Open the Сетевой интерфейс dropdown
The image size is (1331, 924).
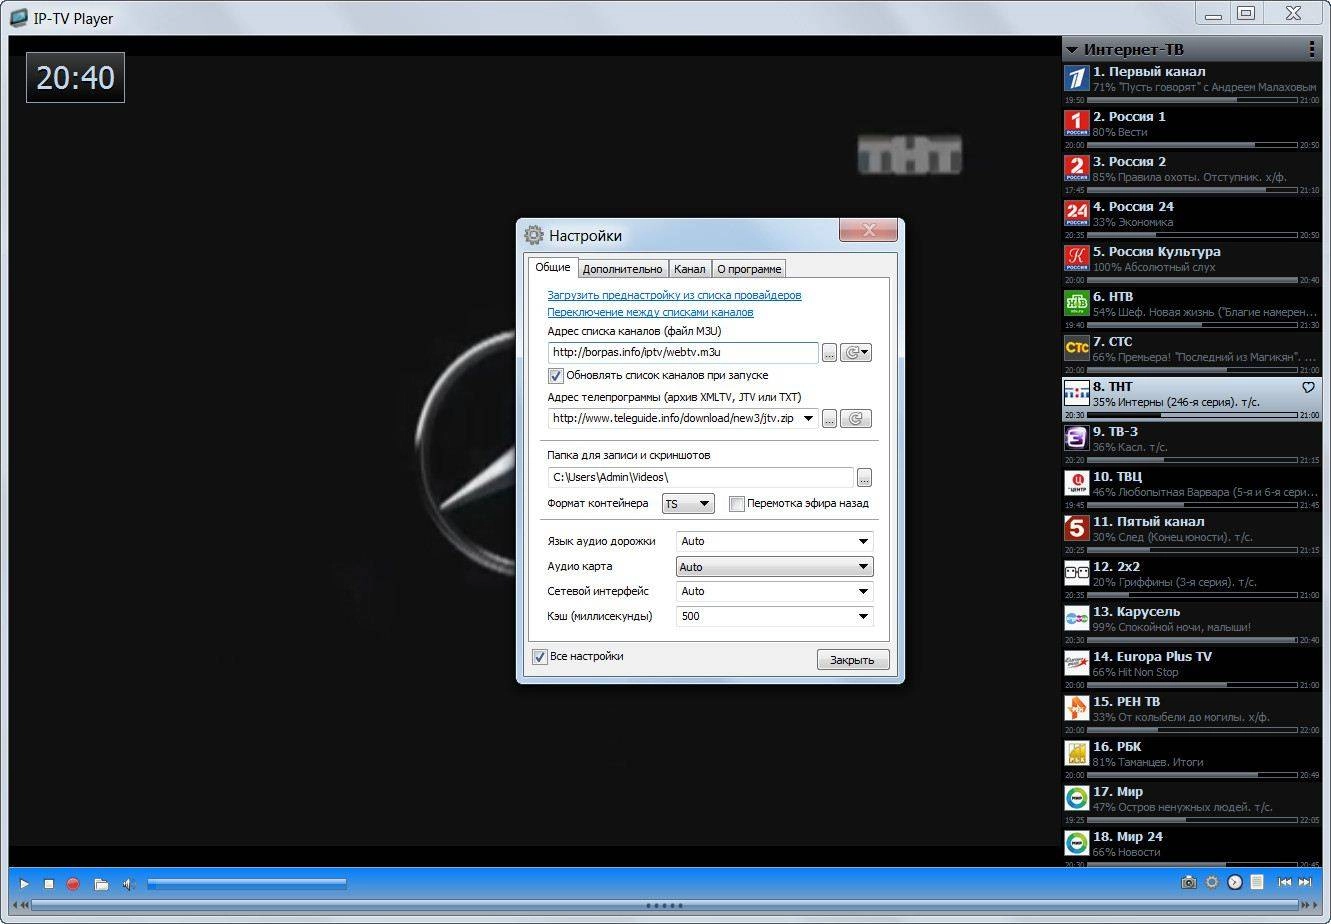click(775, 591)
